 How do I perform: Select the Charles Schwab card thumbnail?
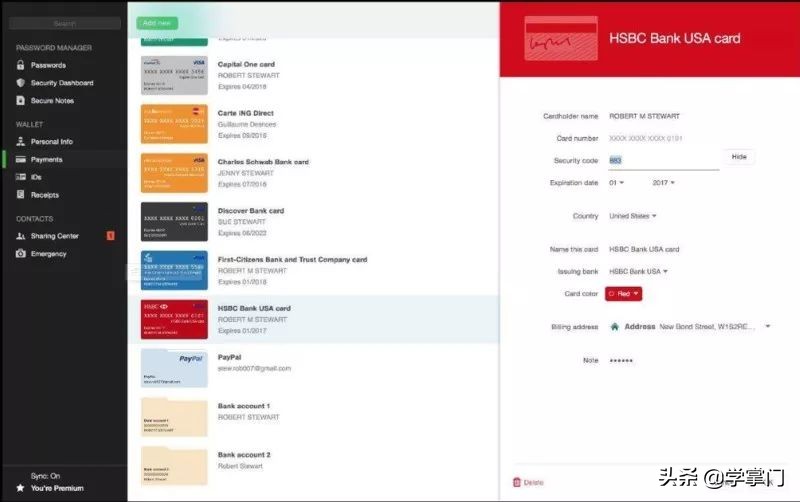[x=174, y=173]
